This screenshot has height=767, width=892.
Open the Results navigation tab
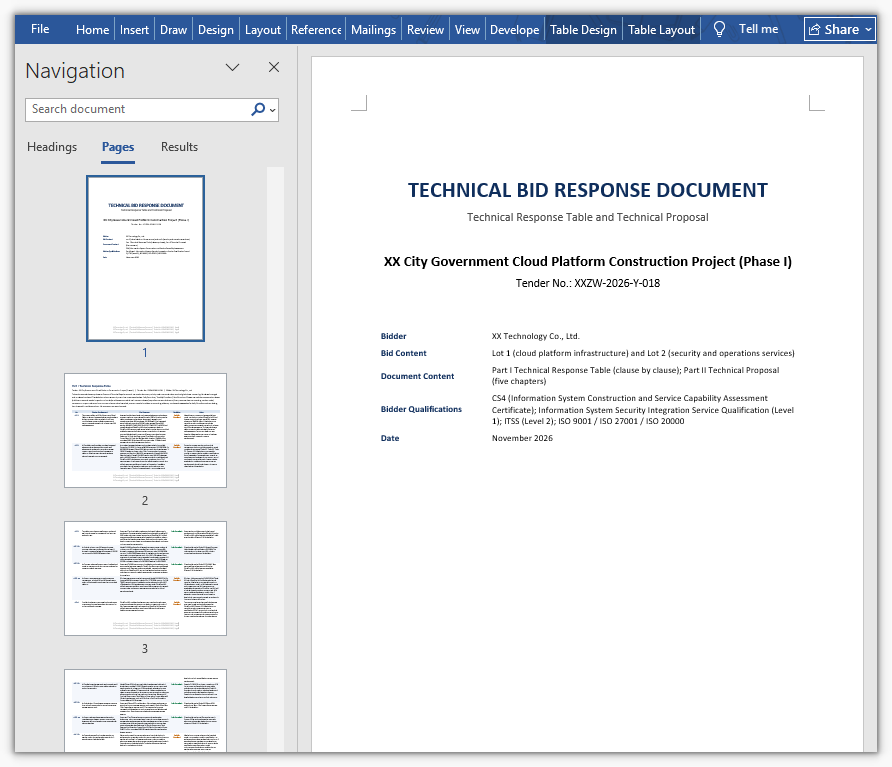coord(179,147)
